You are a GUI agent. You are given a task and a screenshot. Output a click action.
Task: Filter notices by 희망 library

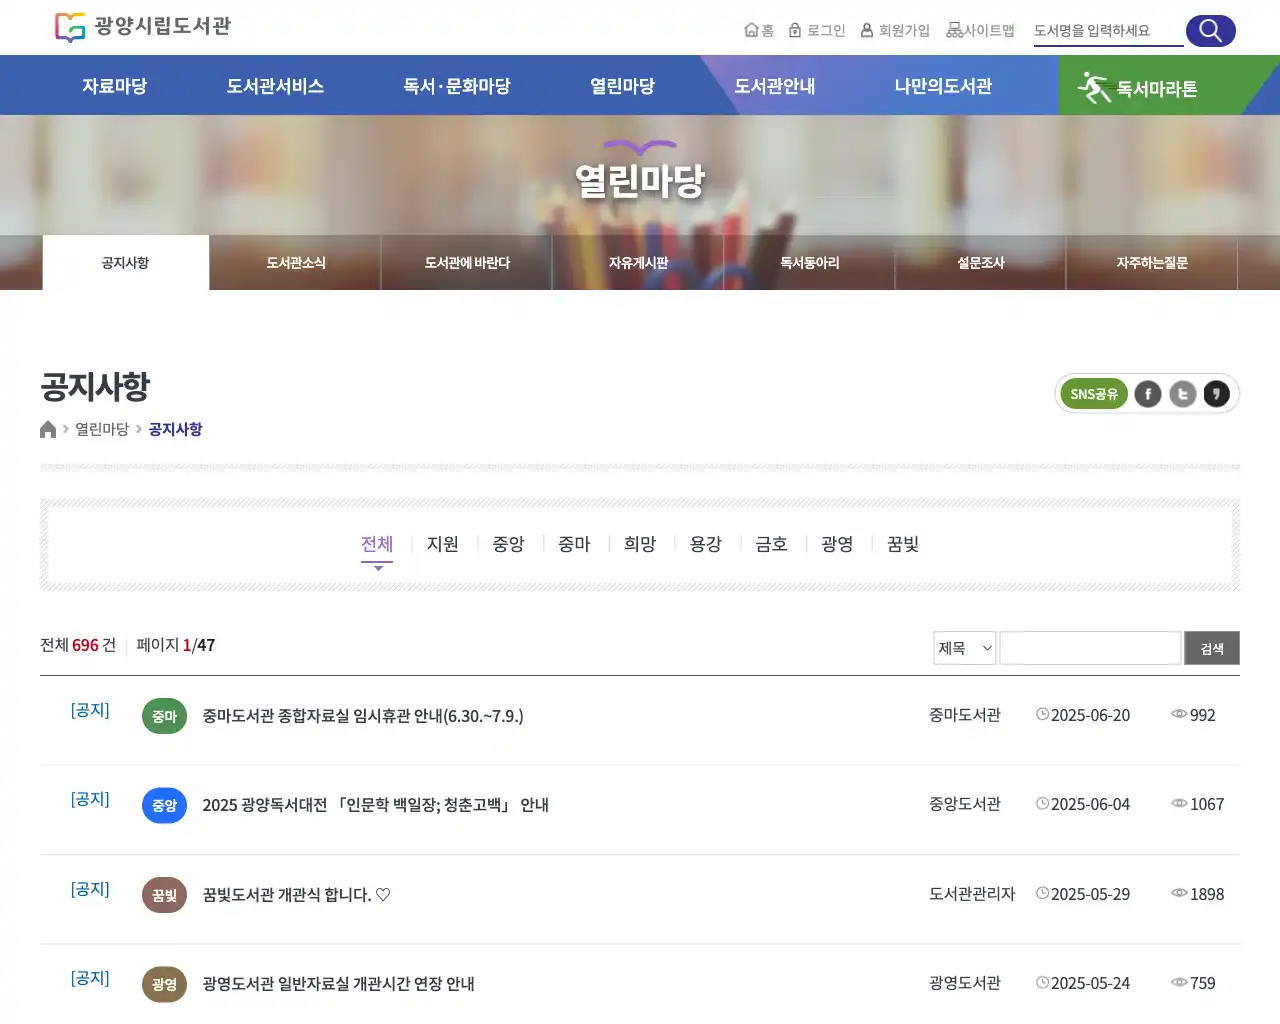(640, 544)
